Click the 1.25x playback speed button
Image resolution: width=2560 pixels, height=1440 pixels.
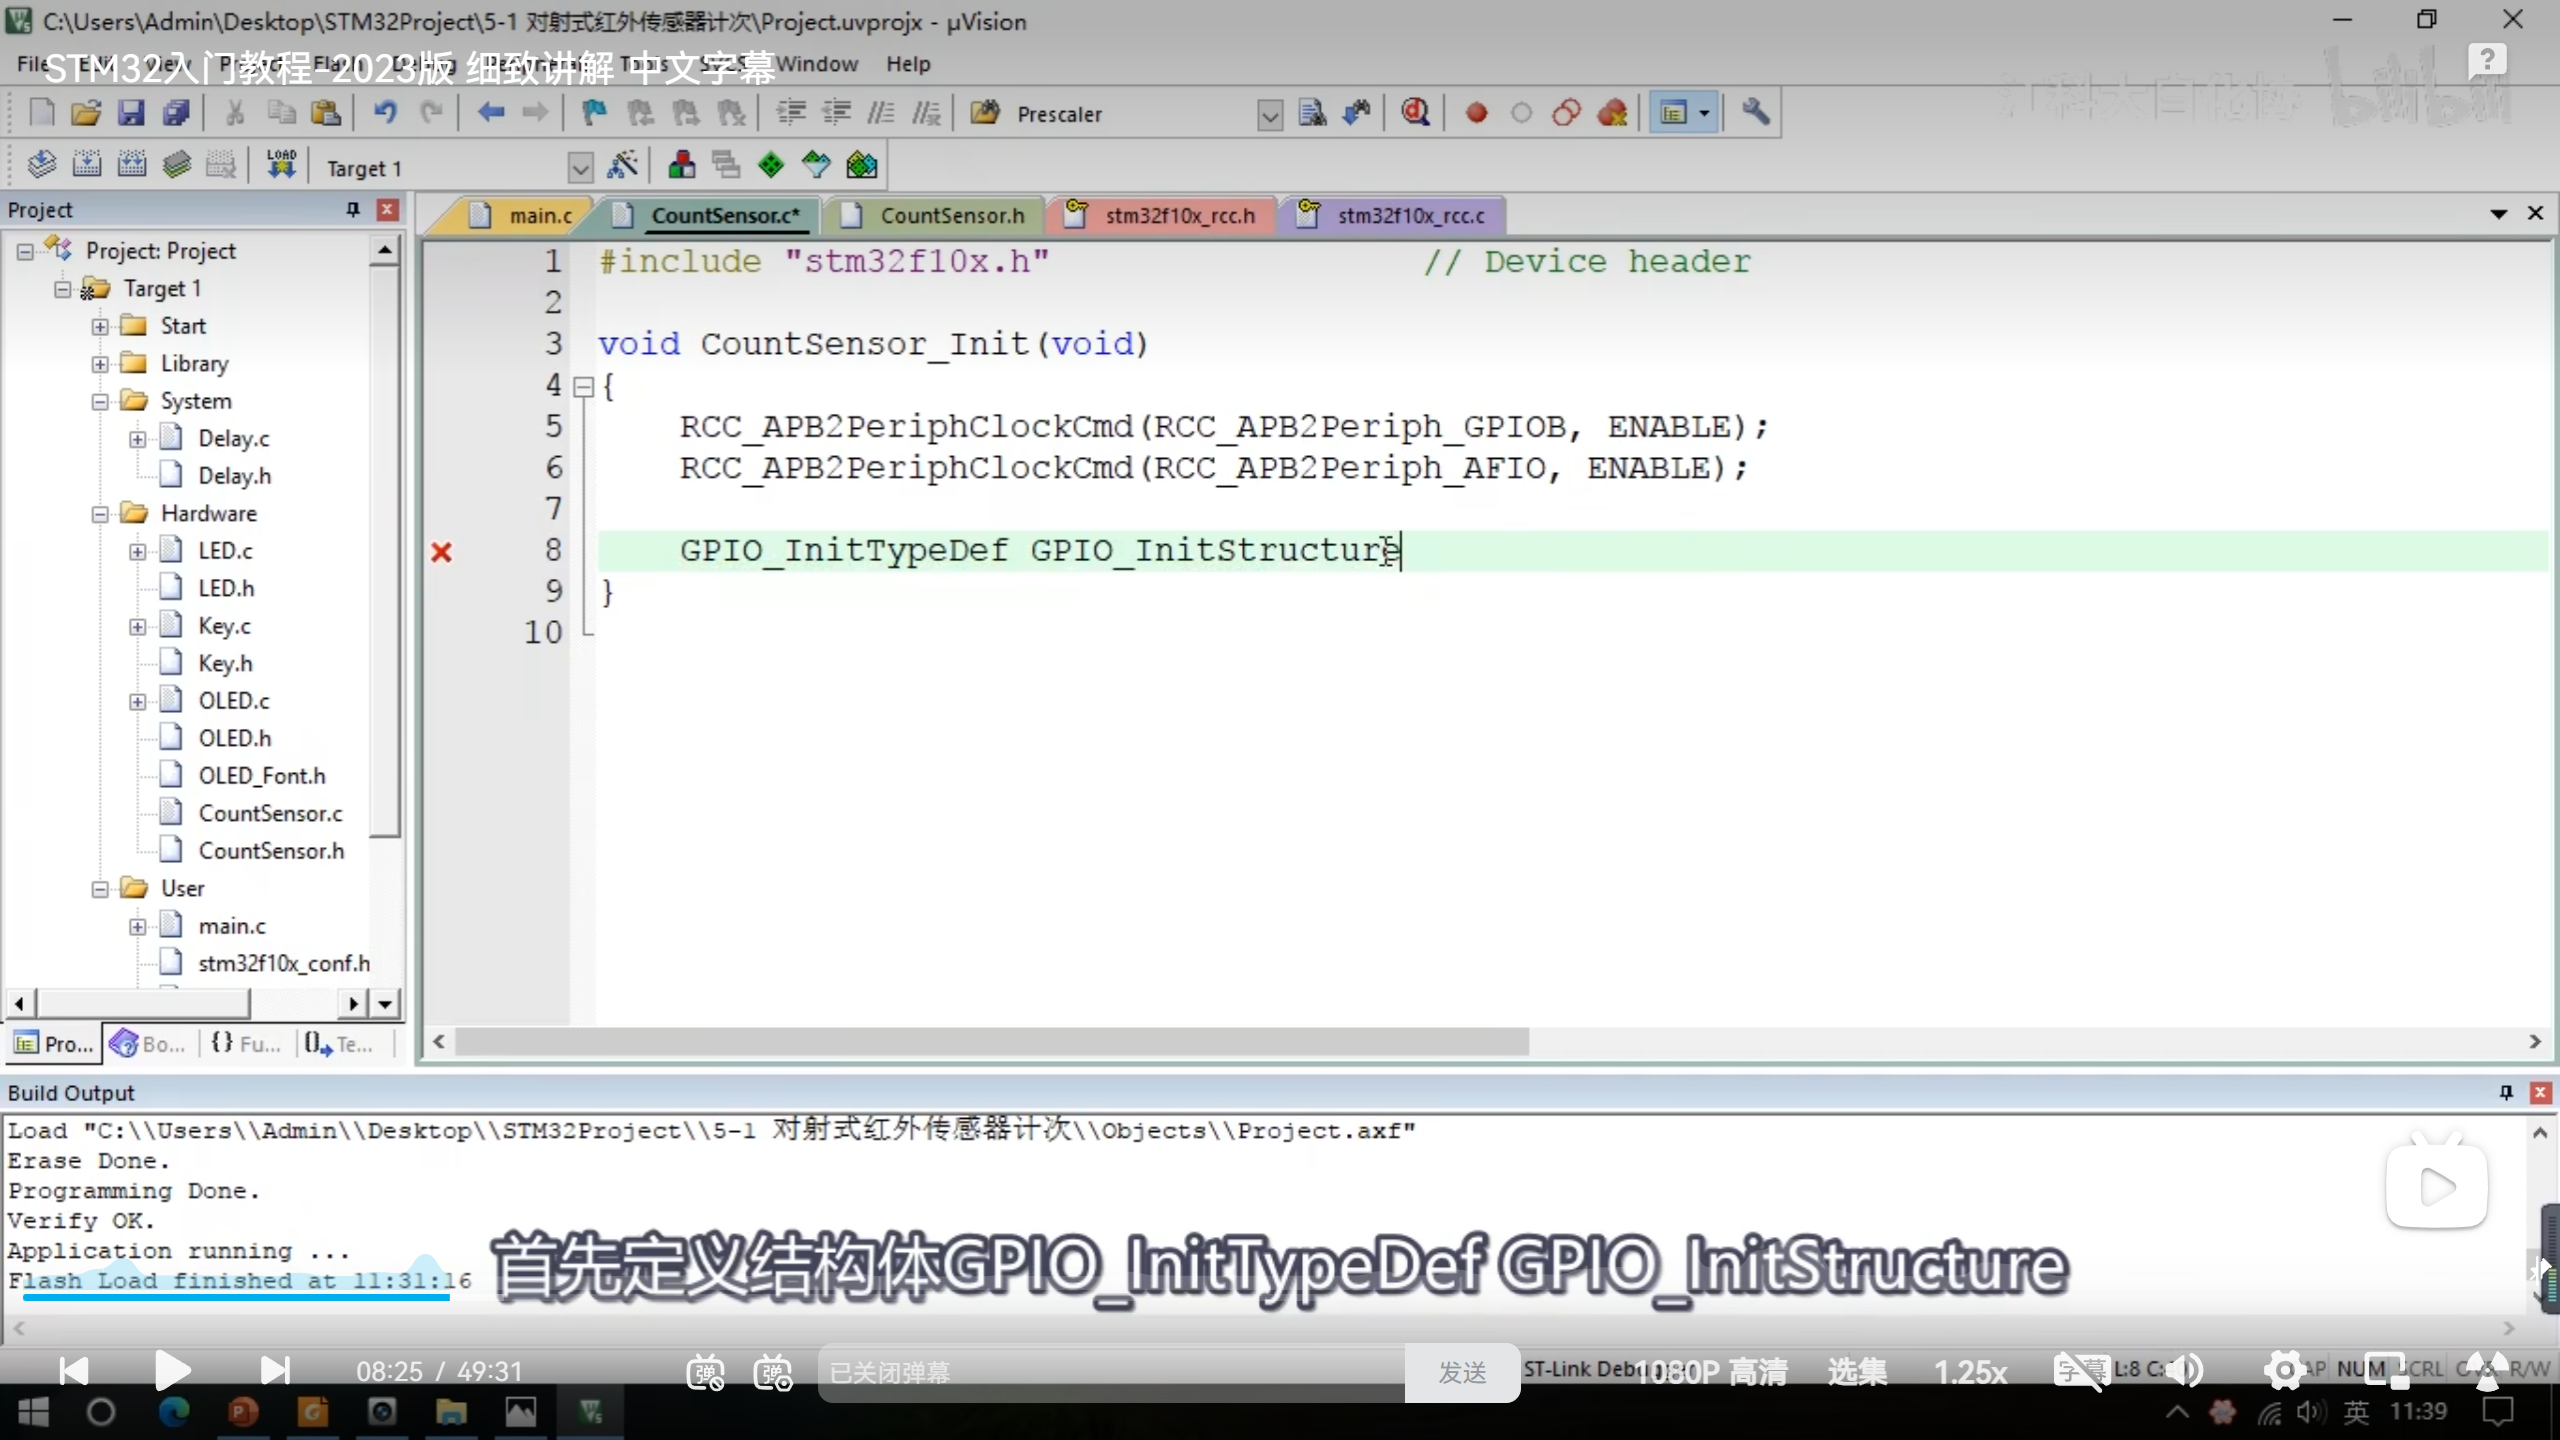(x=1970, y=1372)
